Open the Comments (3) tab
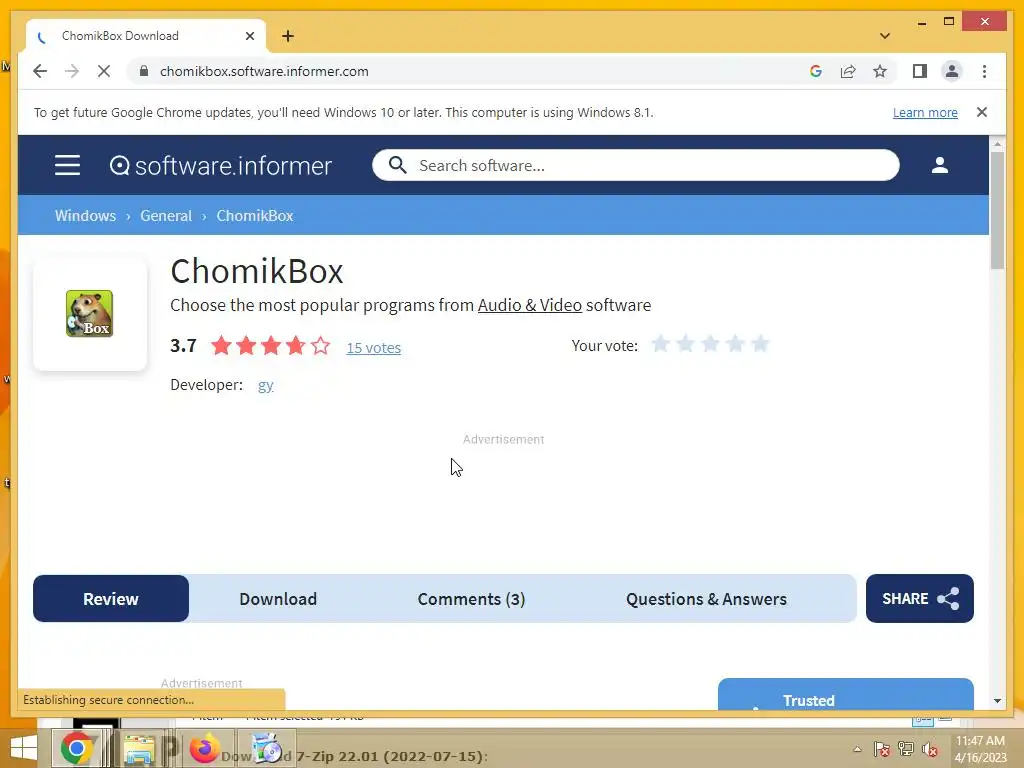Viewport: 1024px width, 768px height. point(472,599)
